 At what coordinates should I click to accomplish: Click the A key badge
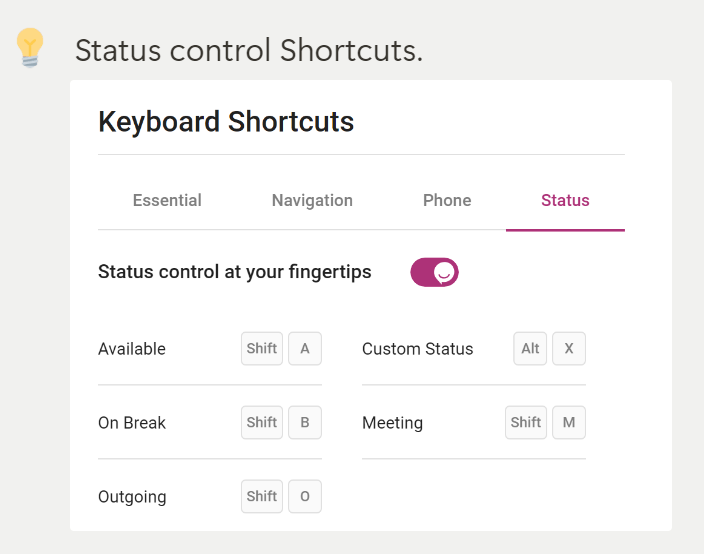click(x=305, y=349)
